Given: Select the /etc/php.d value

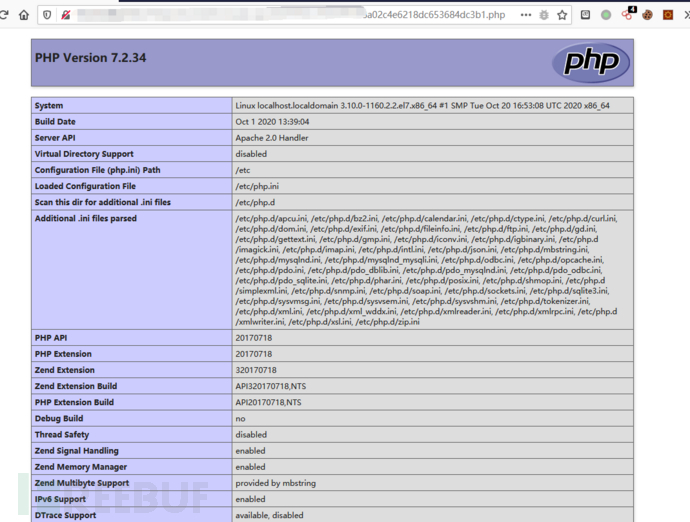Looking at the screenshot, I should click(255, 202).
